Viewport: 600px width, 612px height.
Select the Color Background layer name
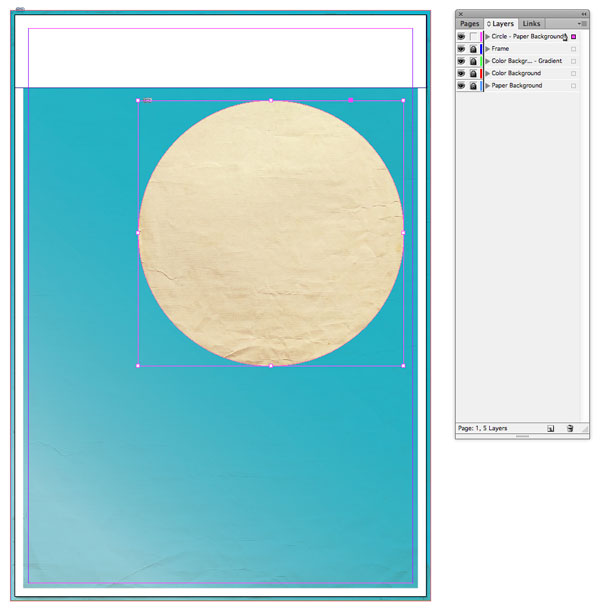516,73
